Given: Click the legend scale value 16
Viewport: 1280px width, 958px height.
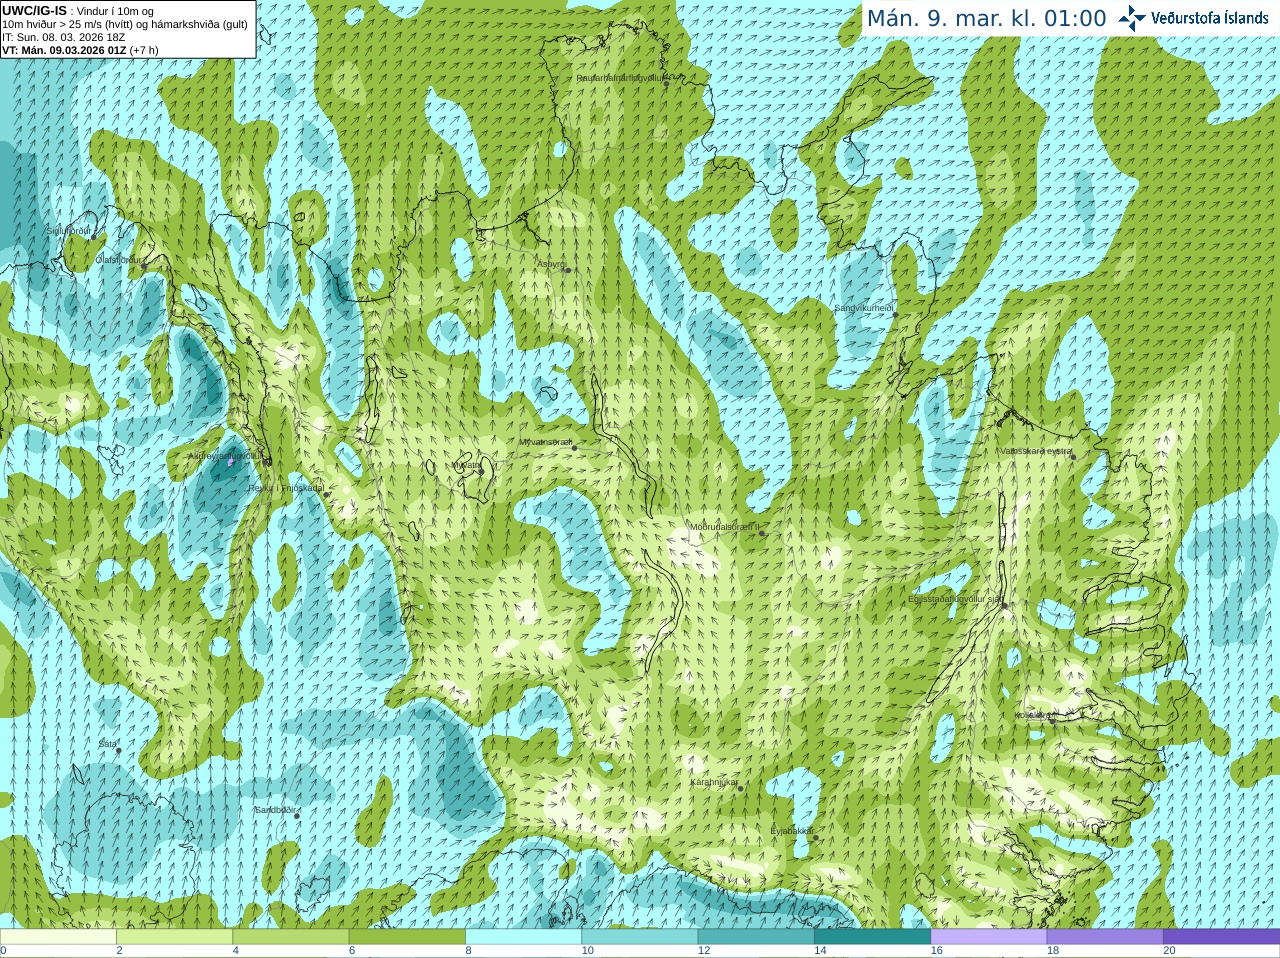Looking at the screenshot, I should tap(936, 951).
